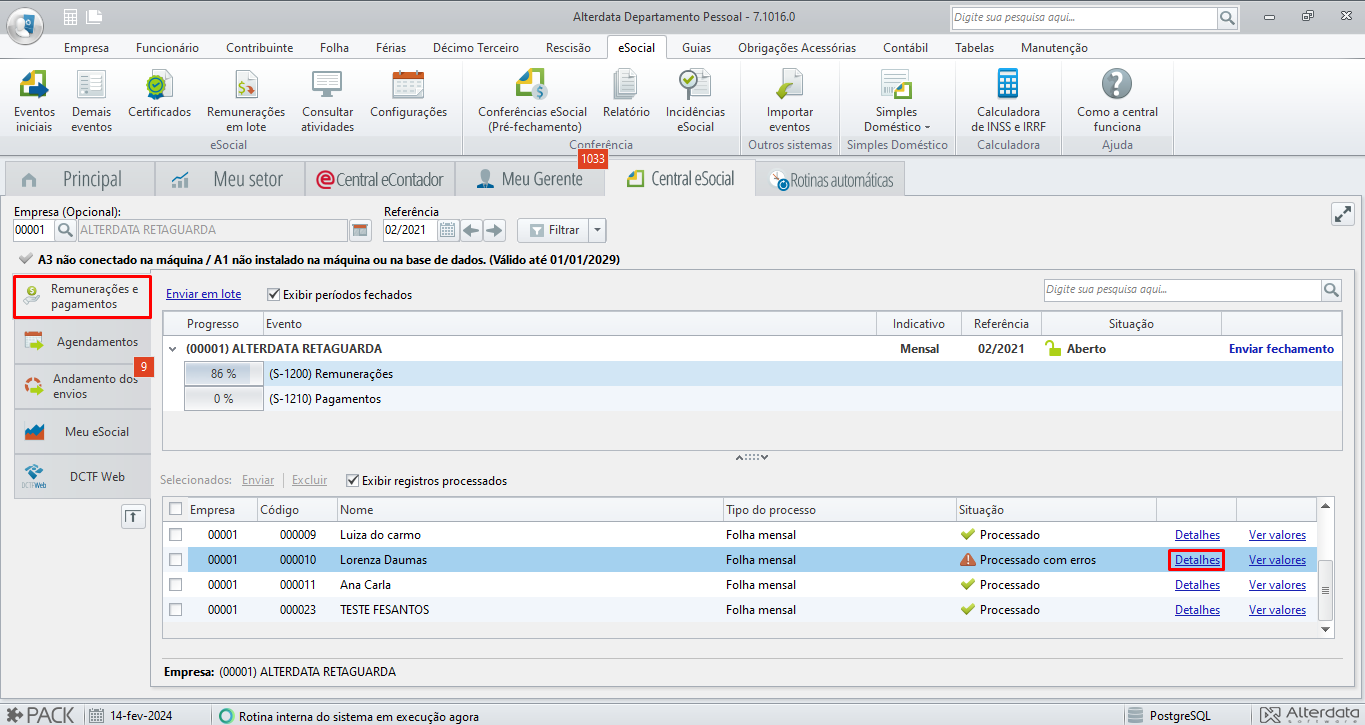Open the Referência calendar picker
This screenshot has width=1365, height=725.
click(x=448, y=231)
